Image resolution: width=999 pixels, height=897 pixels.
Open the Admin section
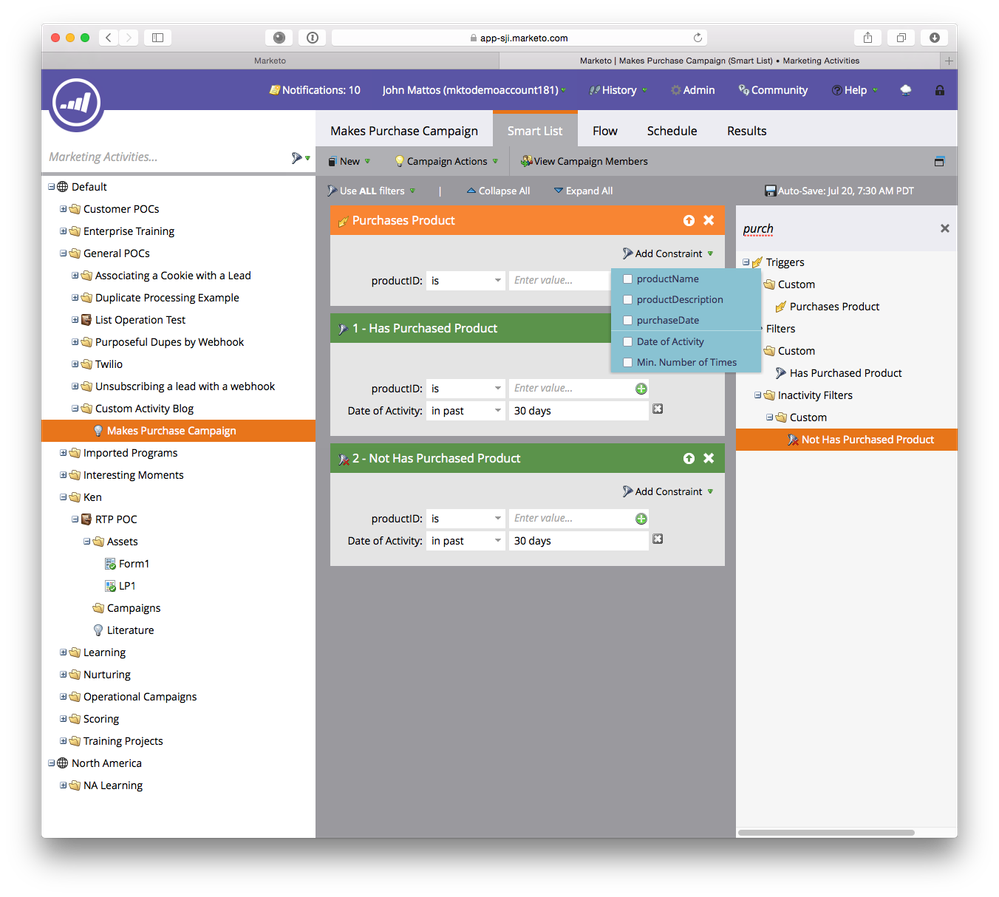click(693, 90)
